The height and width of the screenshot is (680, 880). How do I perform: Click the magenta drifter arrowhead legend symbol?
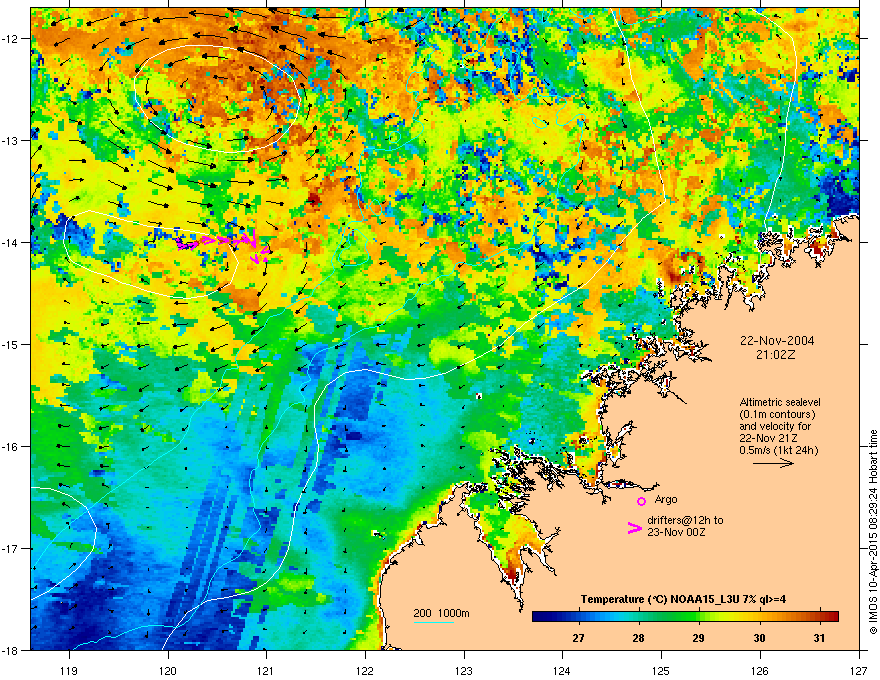click(634, 527)
